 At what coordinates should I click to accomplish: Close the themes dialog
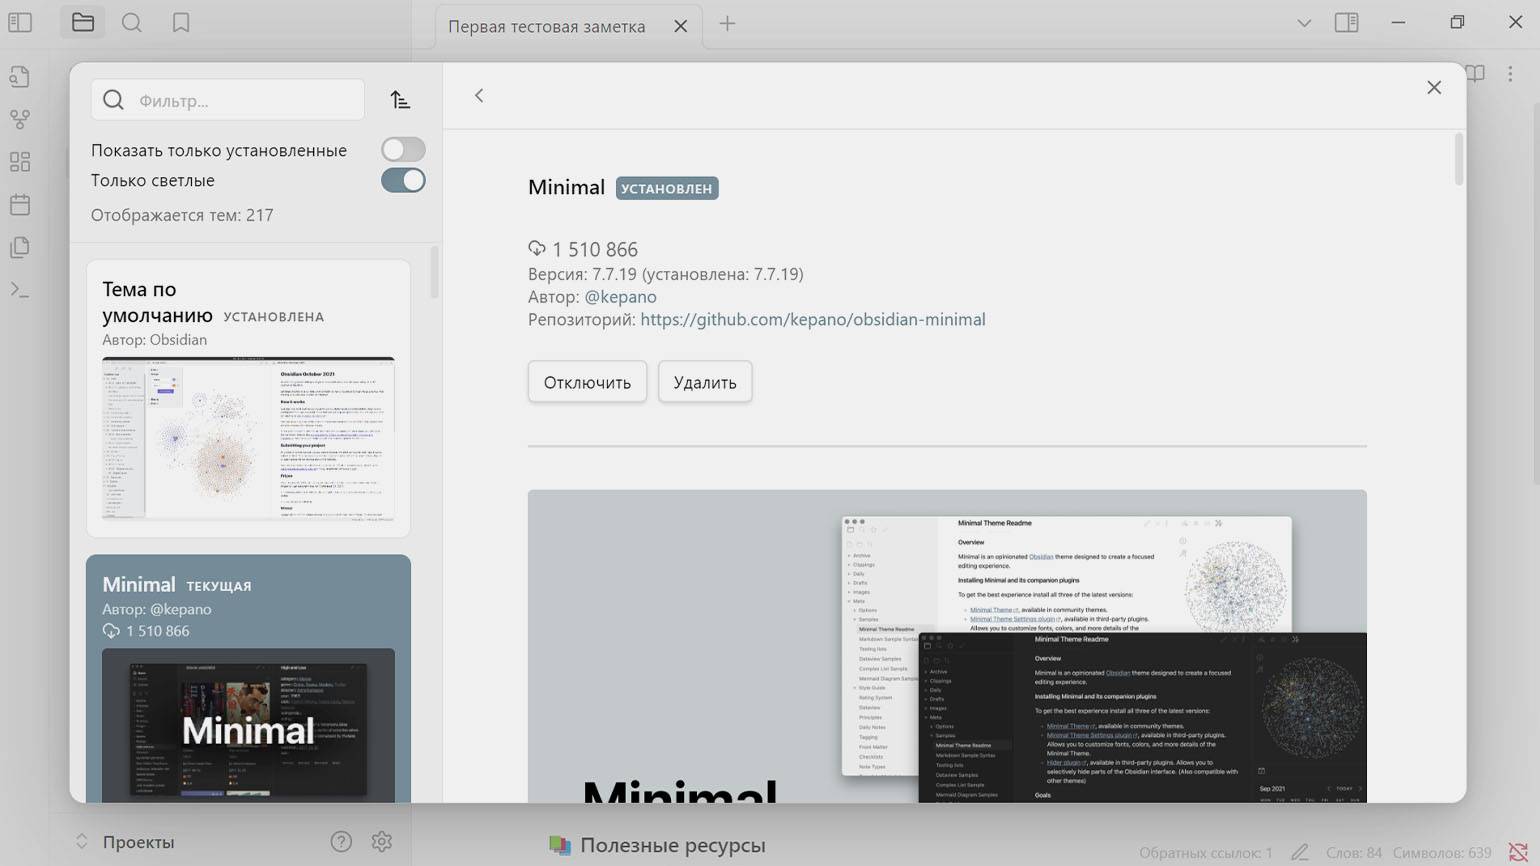[1434, 88]
